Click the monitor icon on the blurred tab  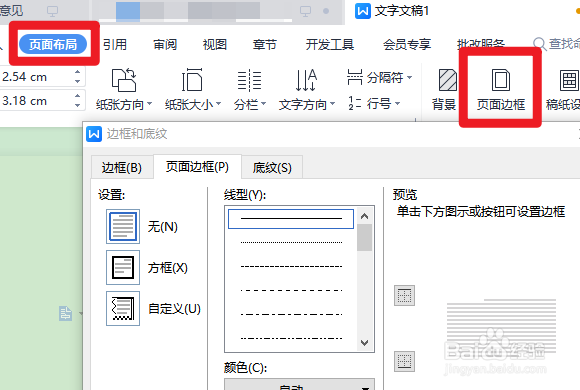tap(305, 11)
